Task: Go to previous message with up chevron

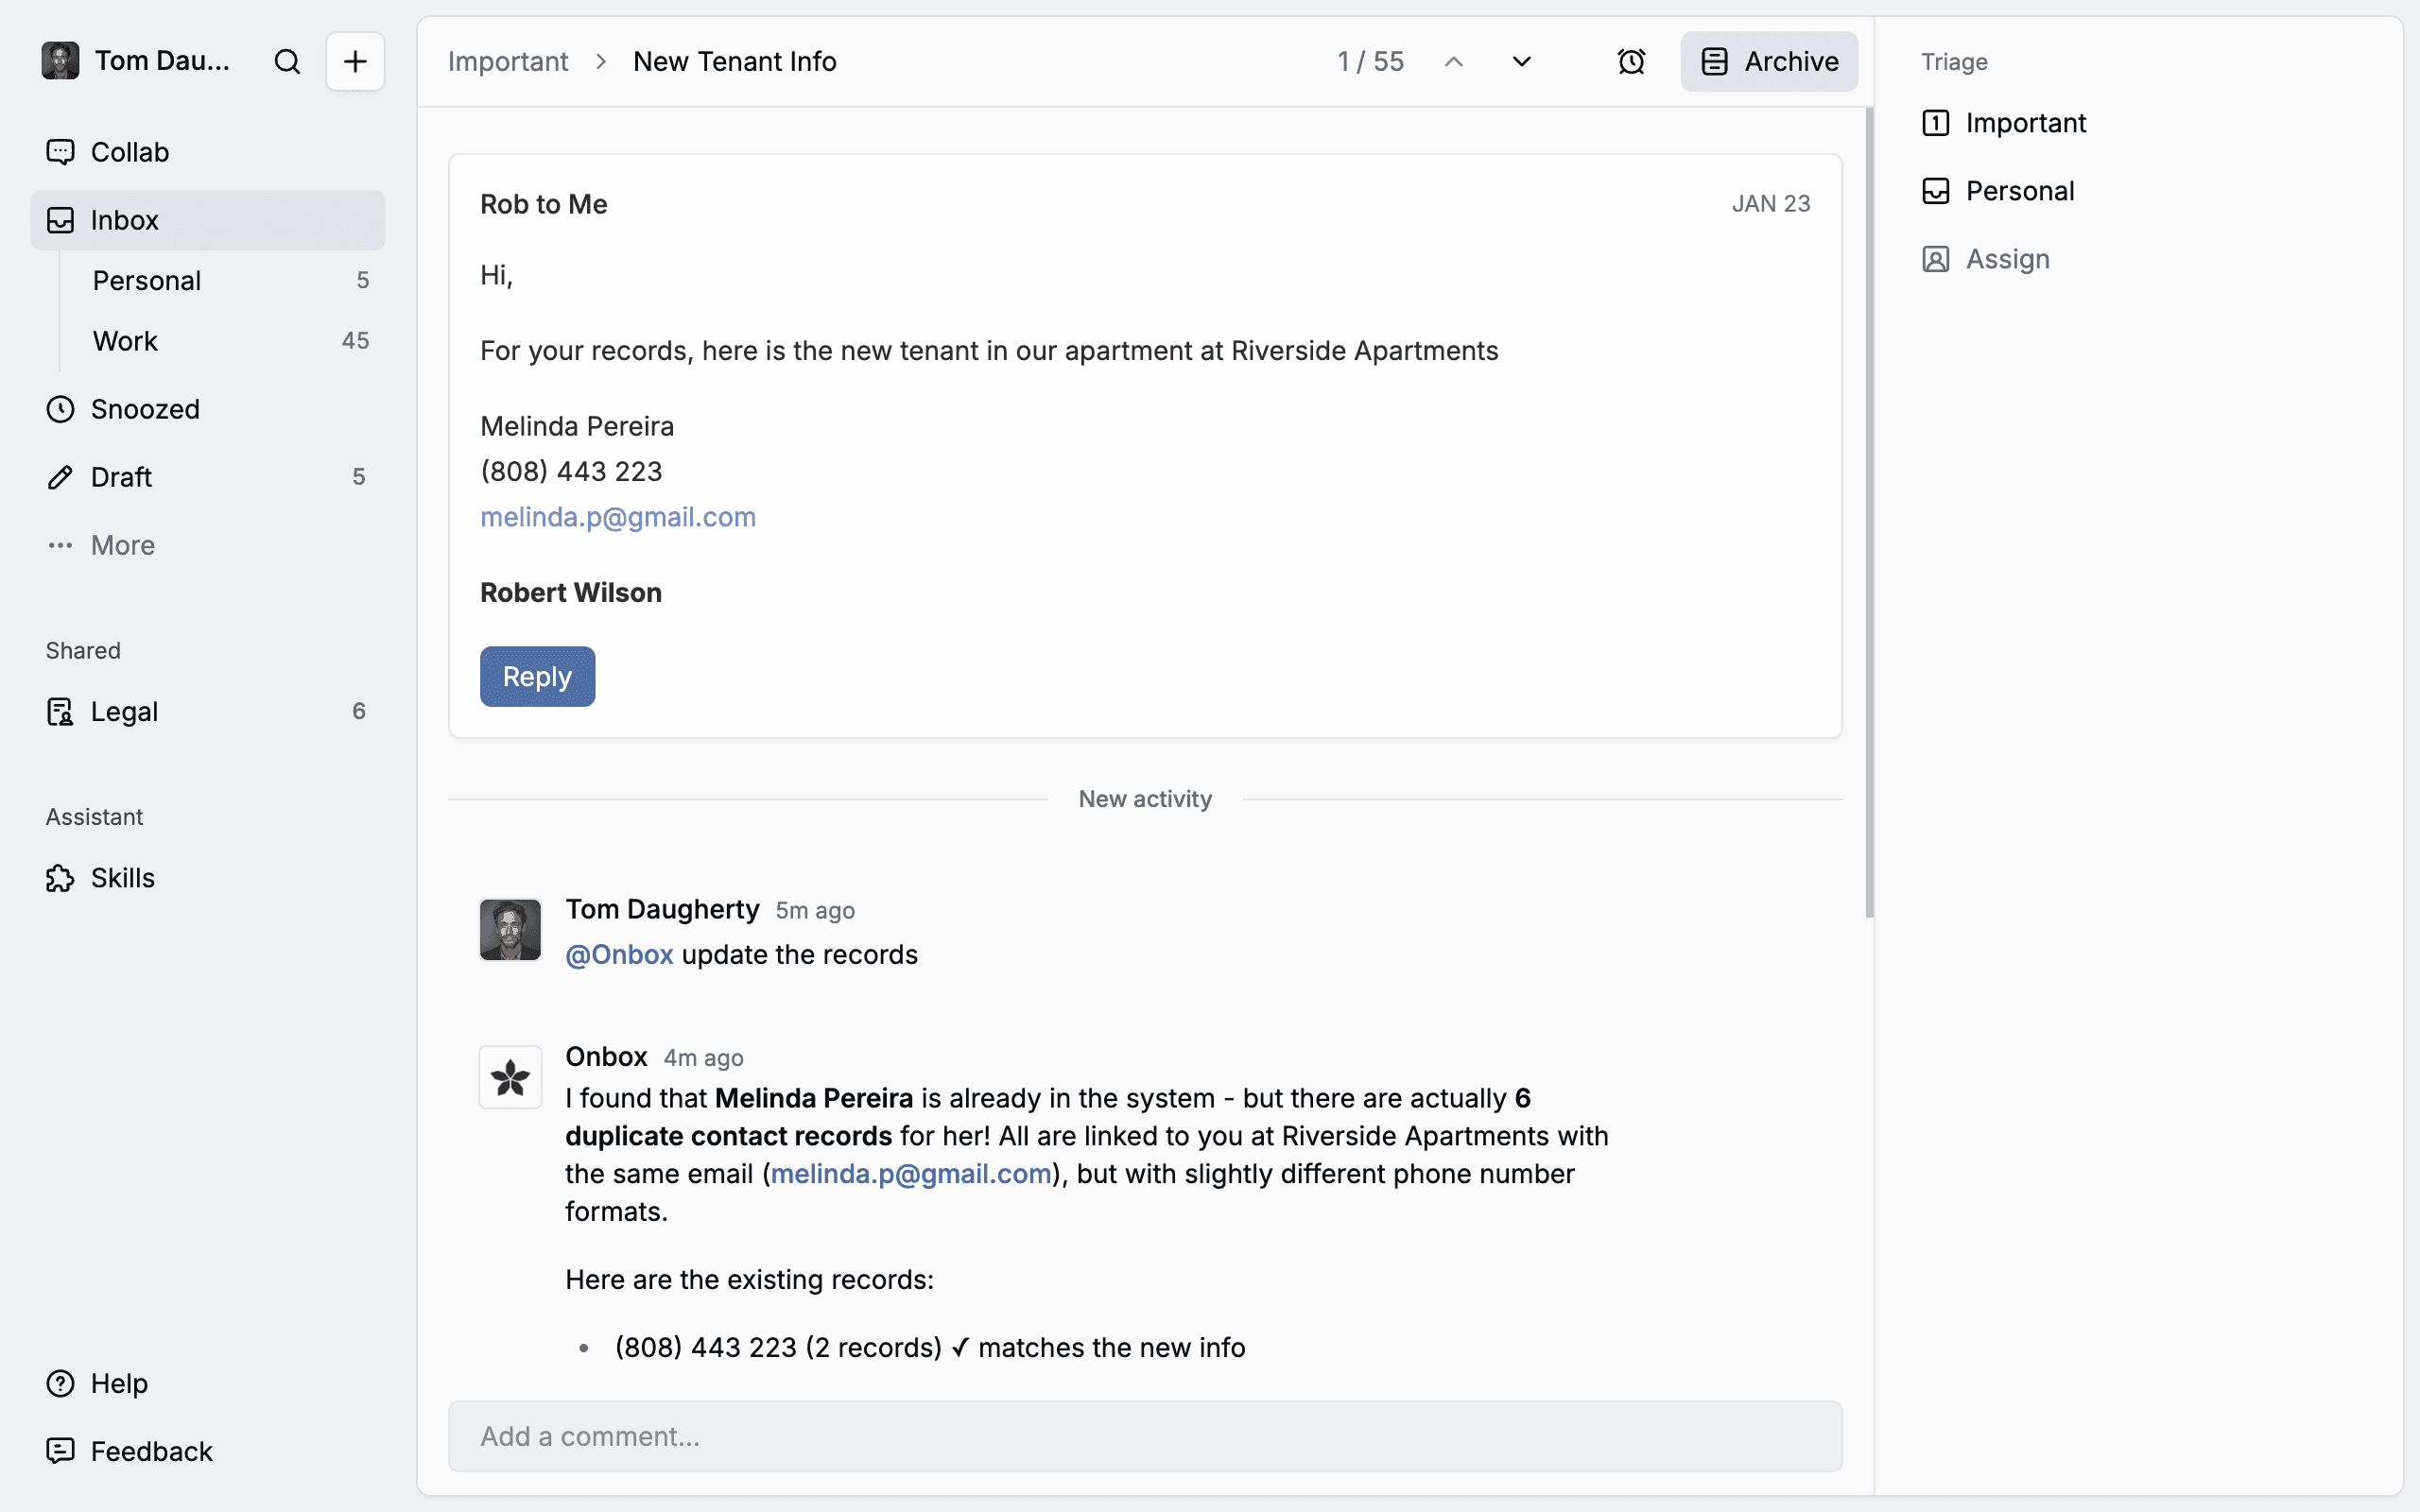Action: point(1454,62)
